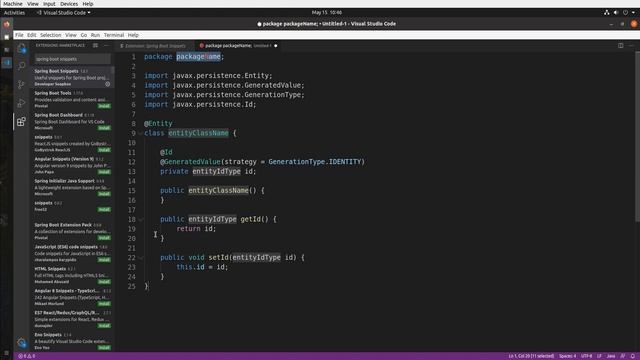Click the feedback icon in the status bar

623,356
